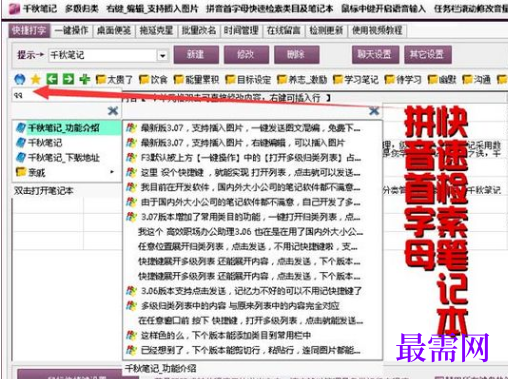Select notebook 千秋笔记_下载地址
The image size is (508, 379).
coord(67,158)
